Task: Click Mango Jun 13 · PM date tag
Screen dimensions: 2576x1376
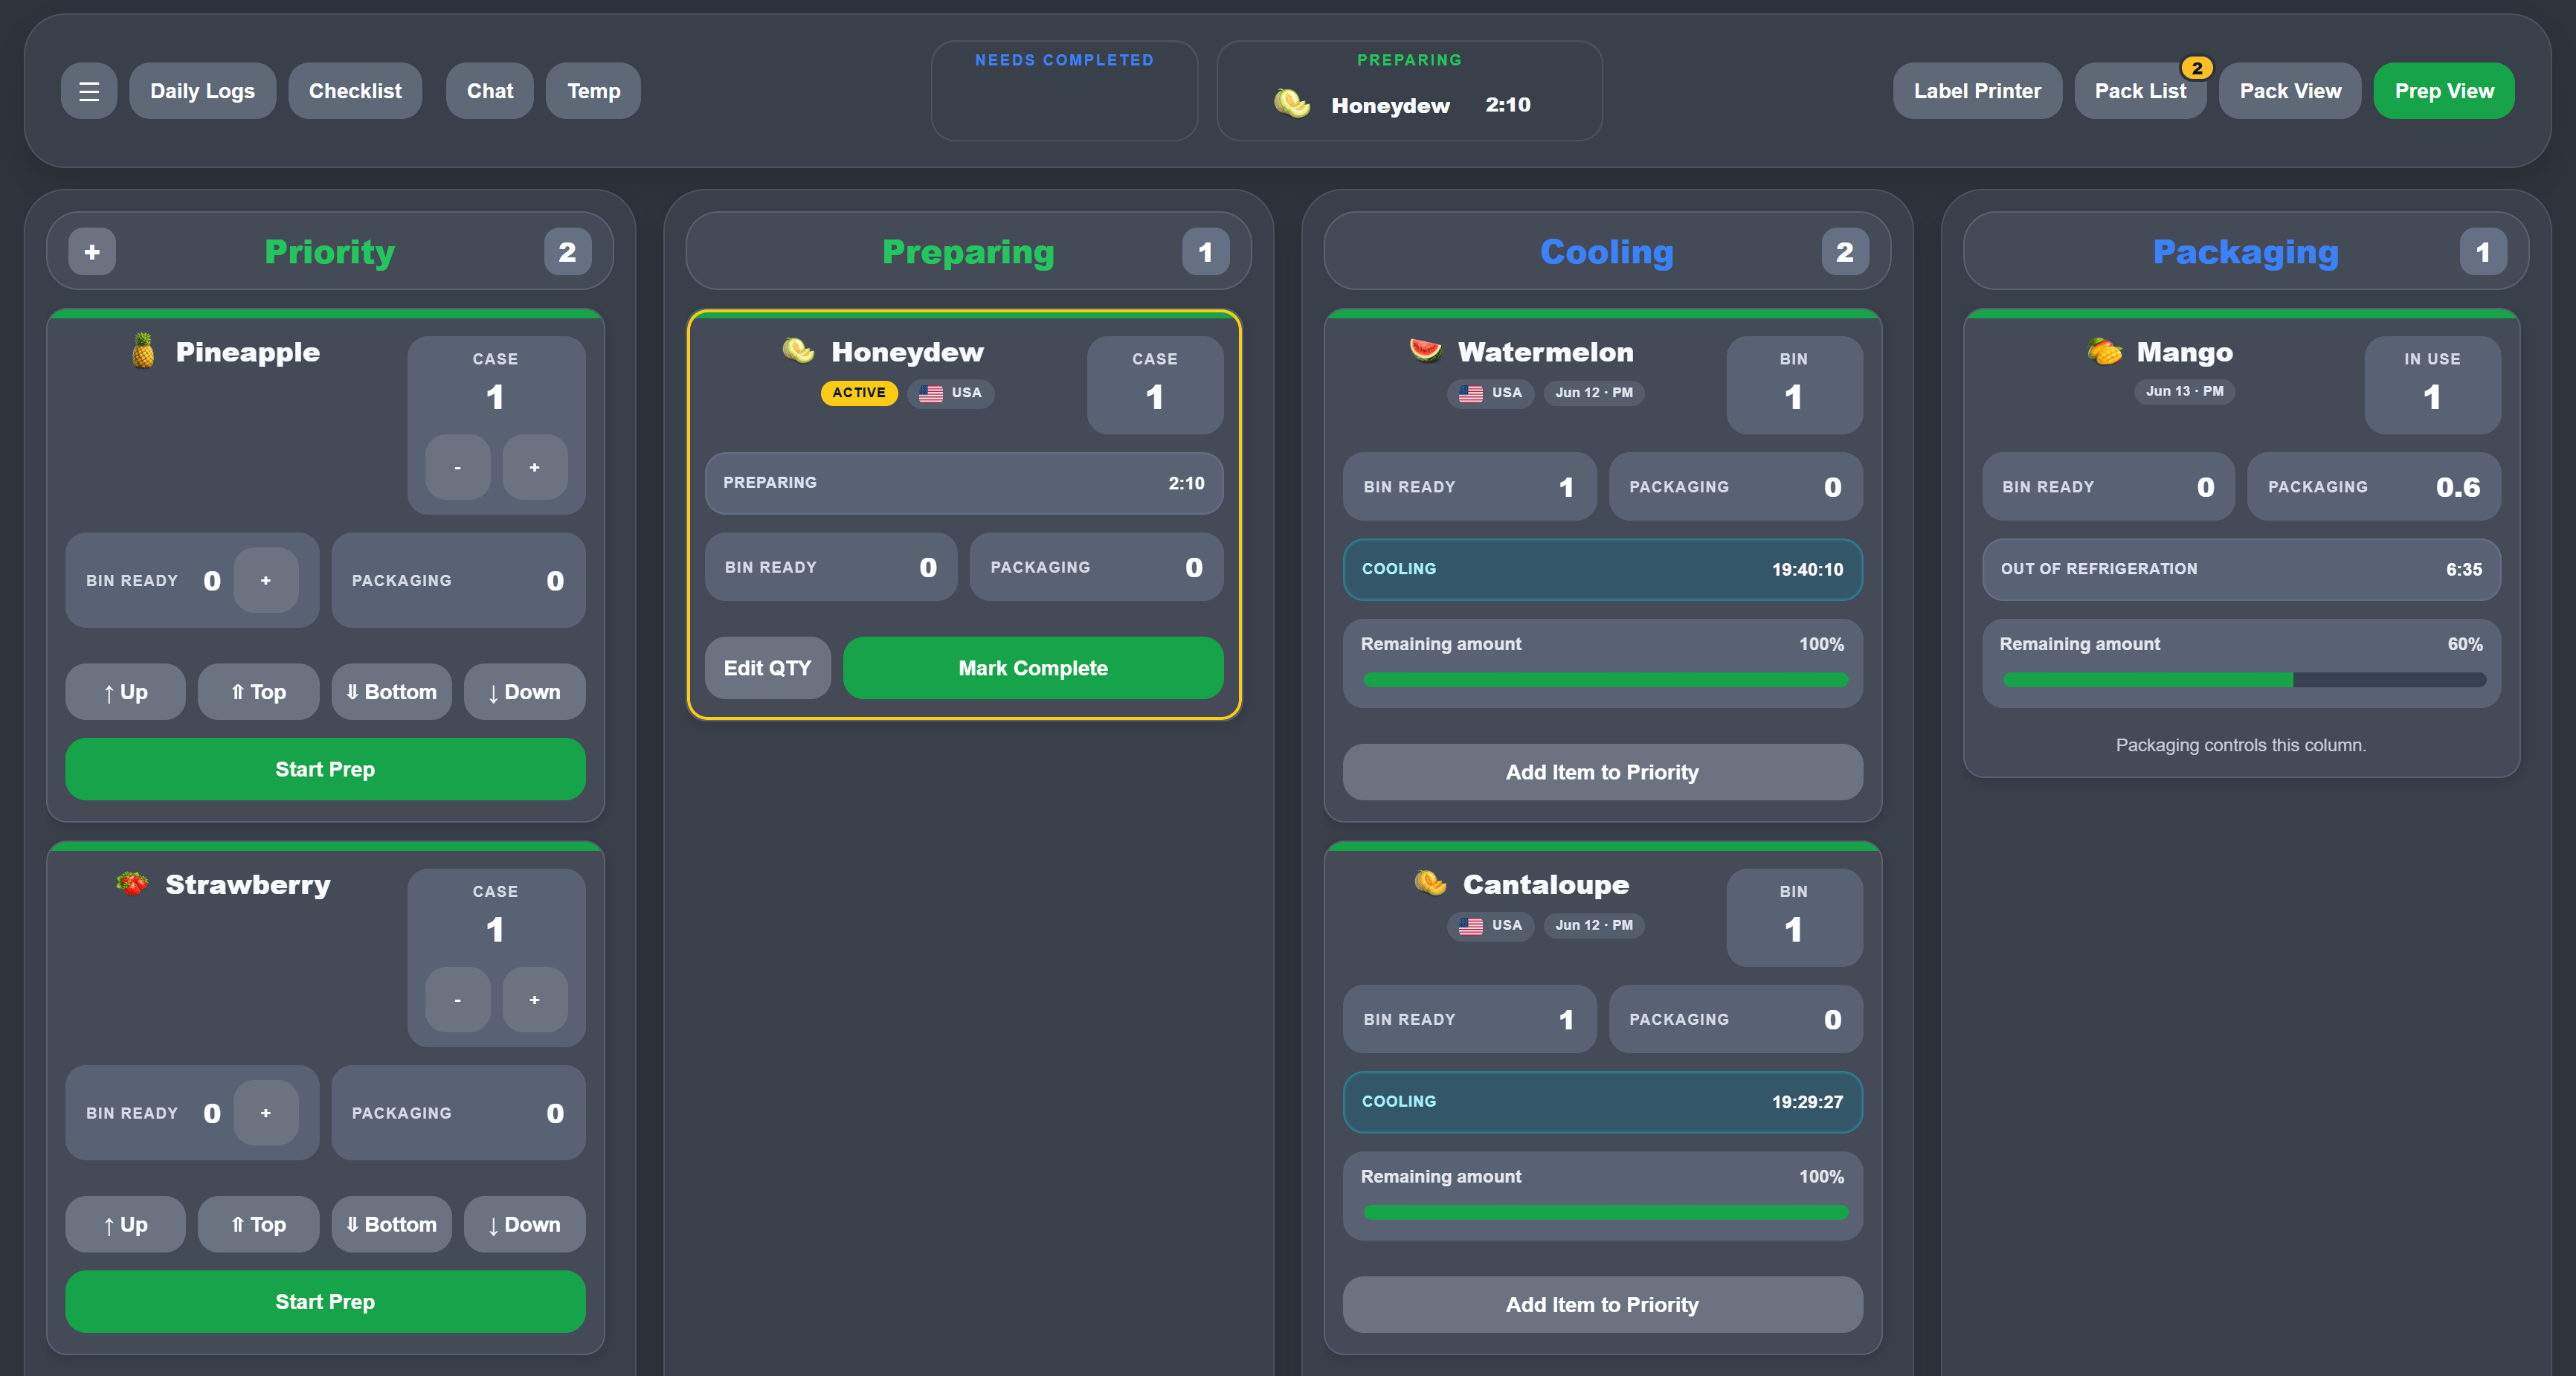Action: pos(2184,391)
